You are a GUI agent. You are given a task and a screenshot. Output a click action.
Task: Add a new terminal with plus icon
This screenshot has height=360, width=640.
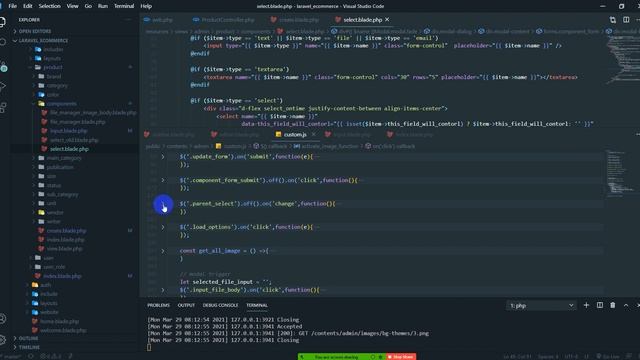pos(586,305)
